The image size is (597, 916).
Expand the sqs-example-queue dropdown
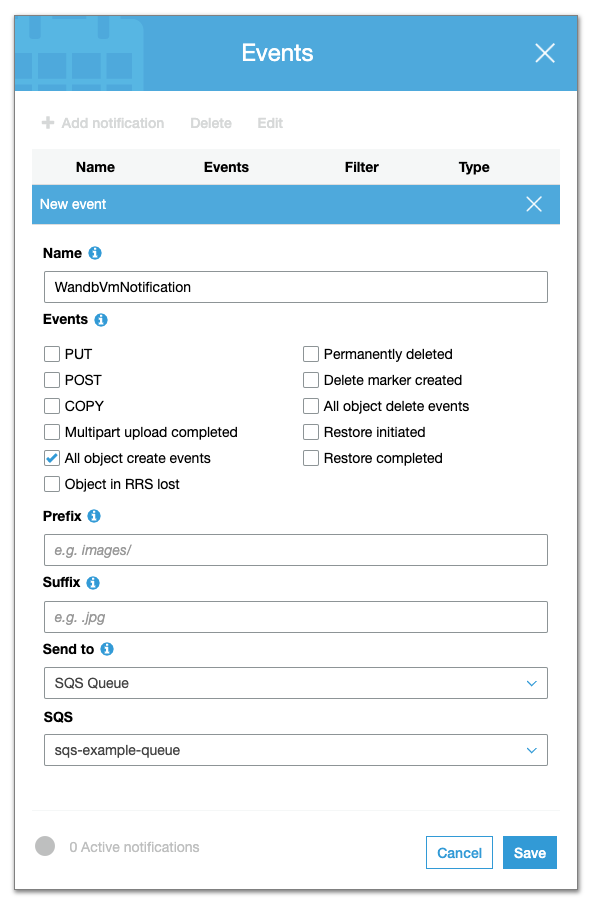[x=295, y=750]
